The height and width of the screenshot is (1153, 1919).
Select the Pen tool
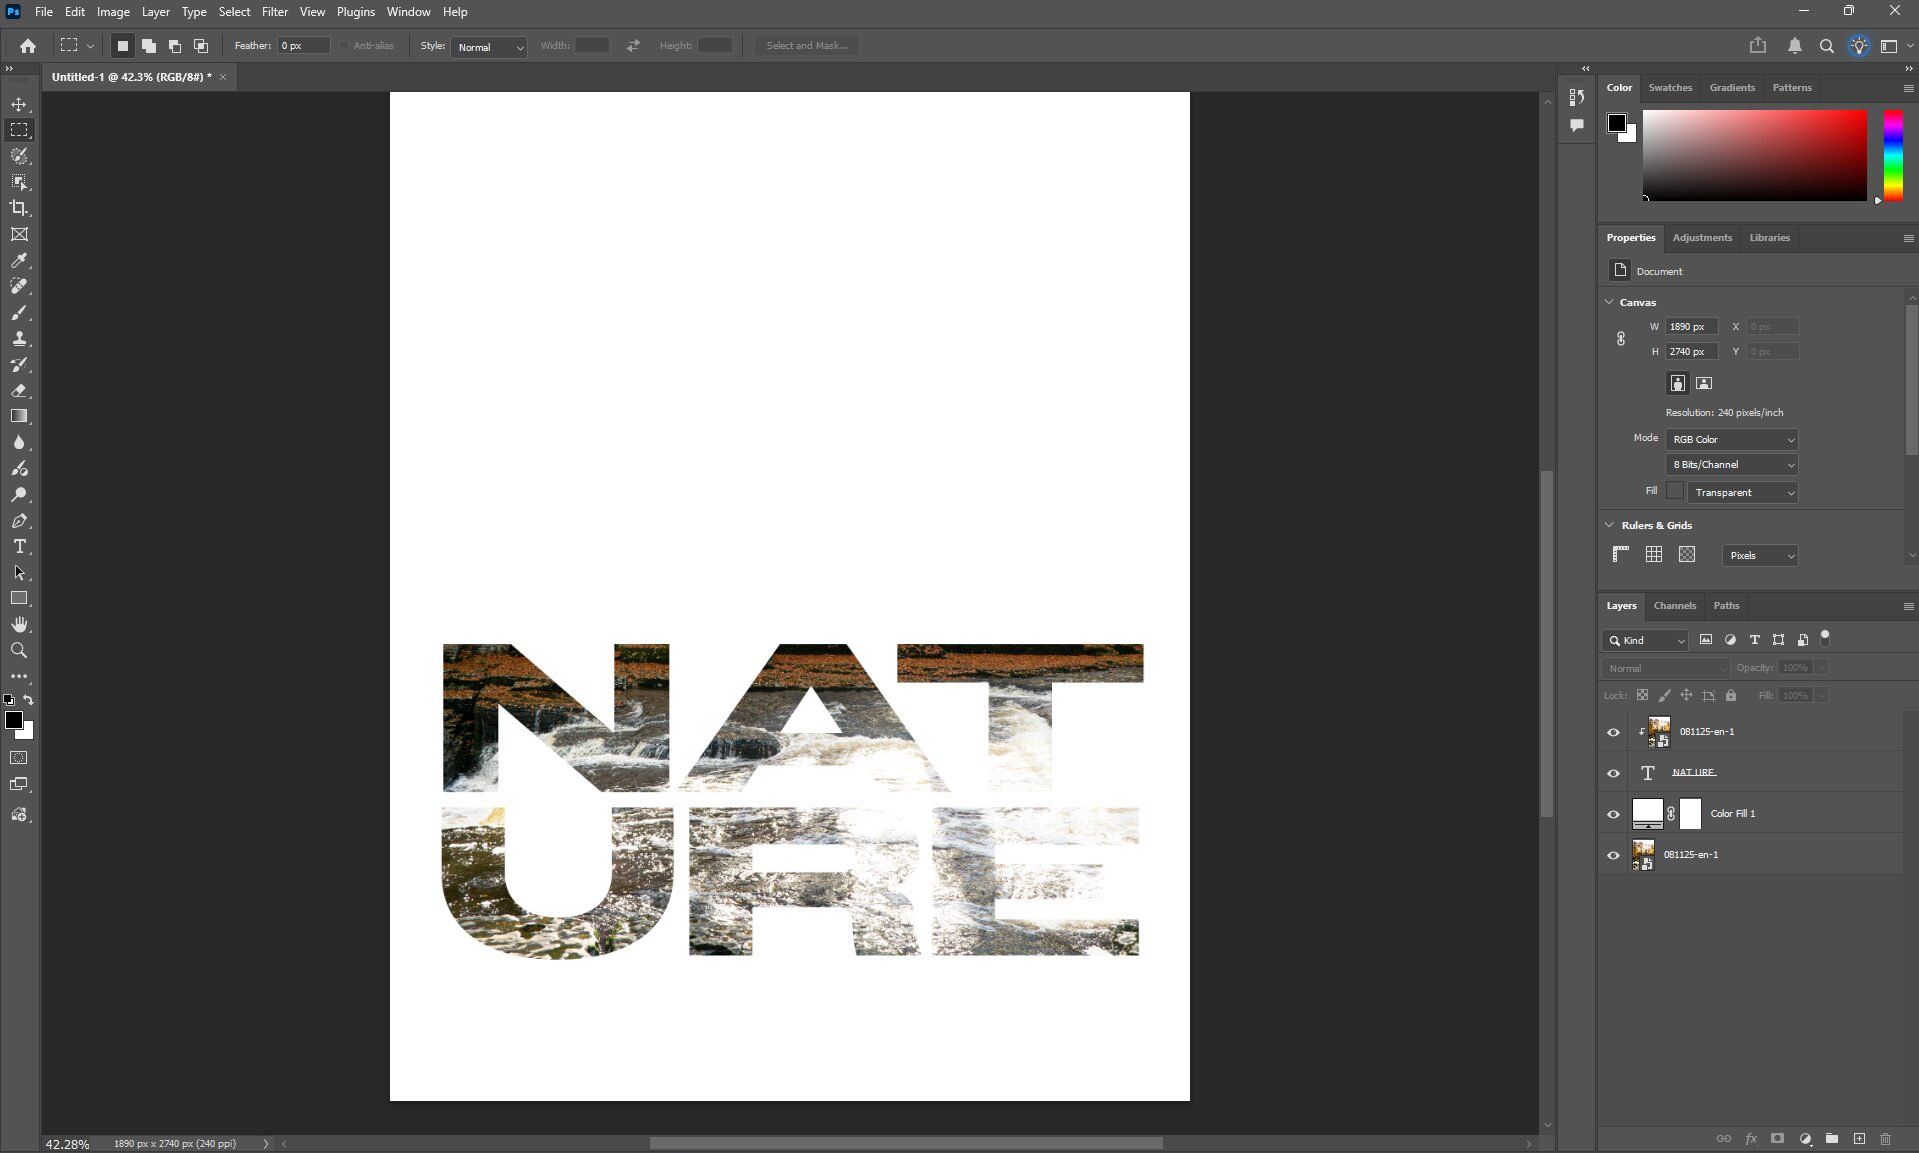[19, 521]
